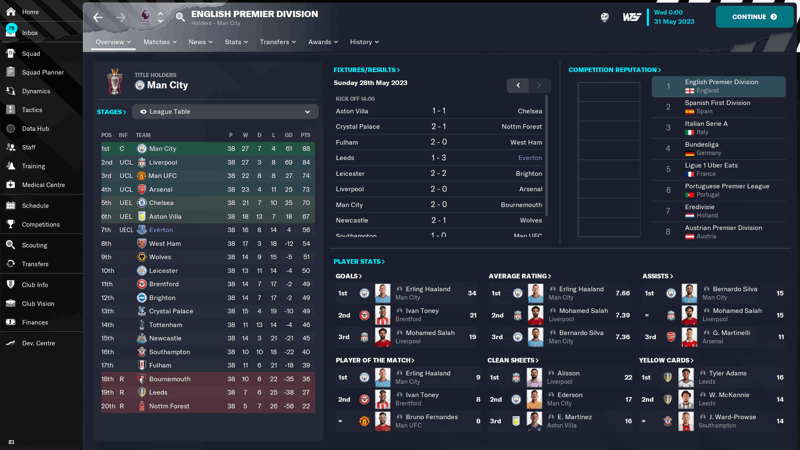Open Data Hub icon in sidebar
The image size is (800, 450).
coord(11,129)
